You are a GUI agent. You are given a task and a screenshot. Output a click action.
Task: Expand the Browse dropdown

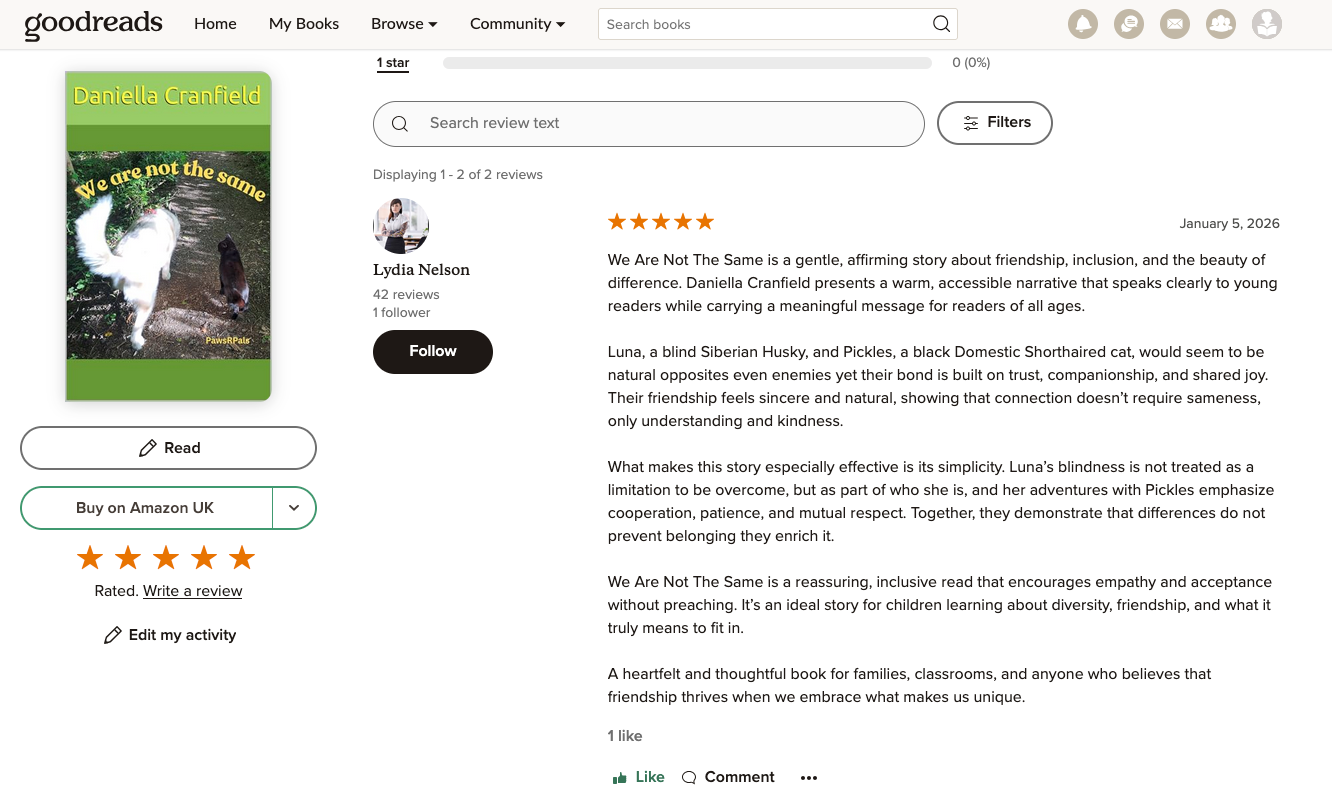click(x=404, y=23)
